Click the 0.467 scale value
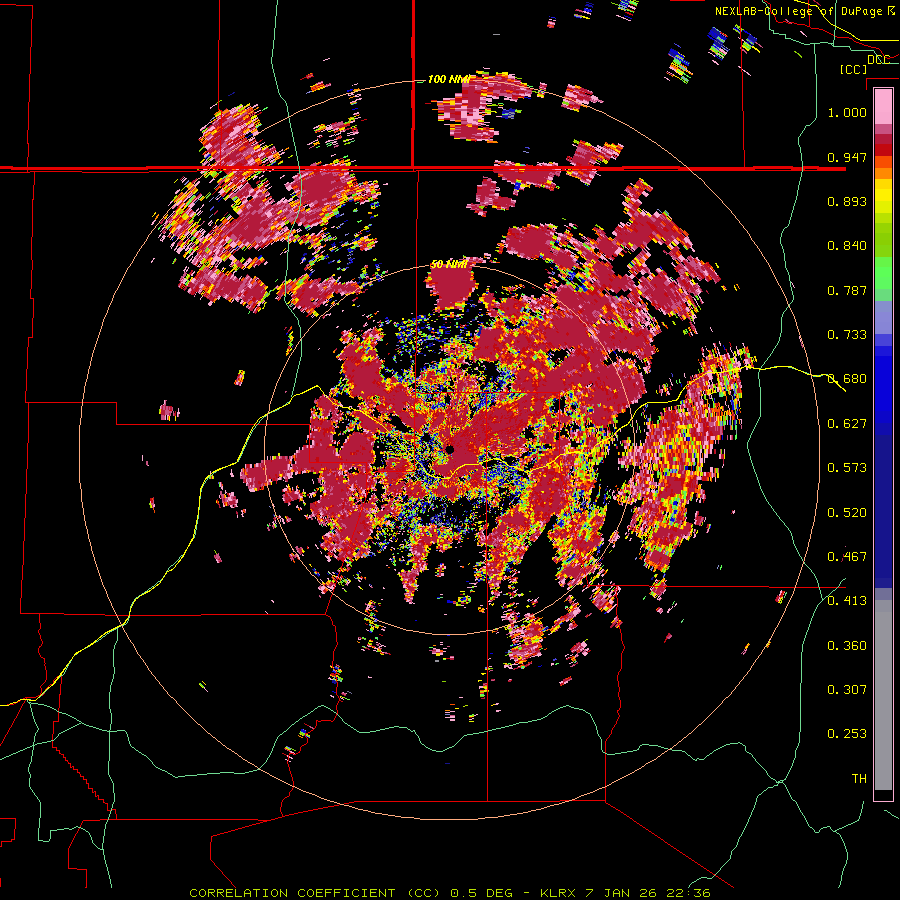This screenshot has width=900, height=900. click(847, 557)
